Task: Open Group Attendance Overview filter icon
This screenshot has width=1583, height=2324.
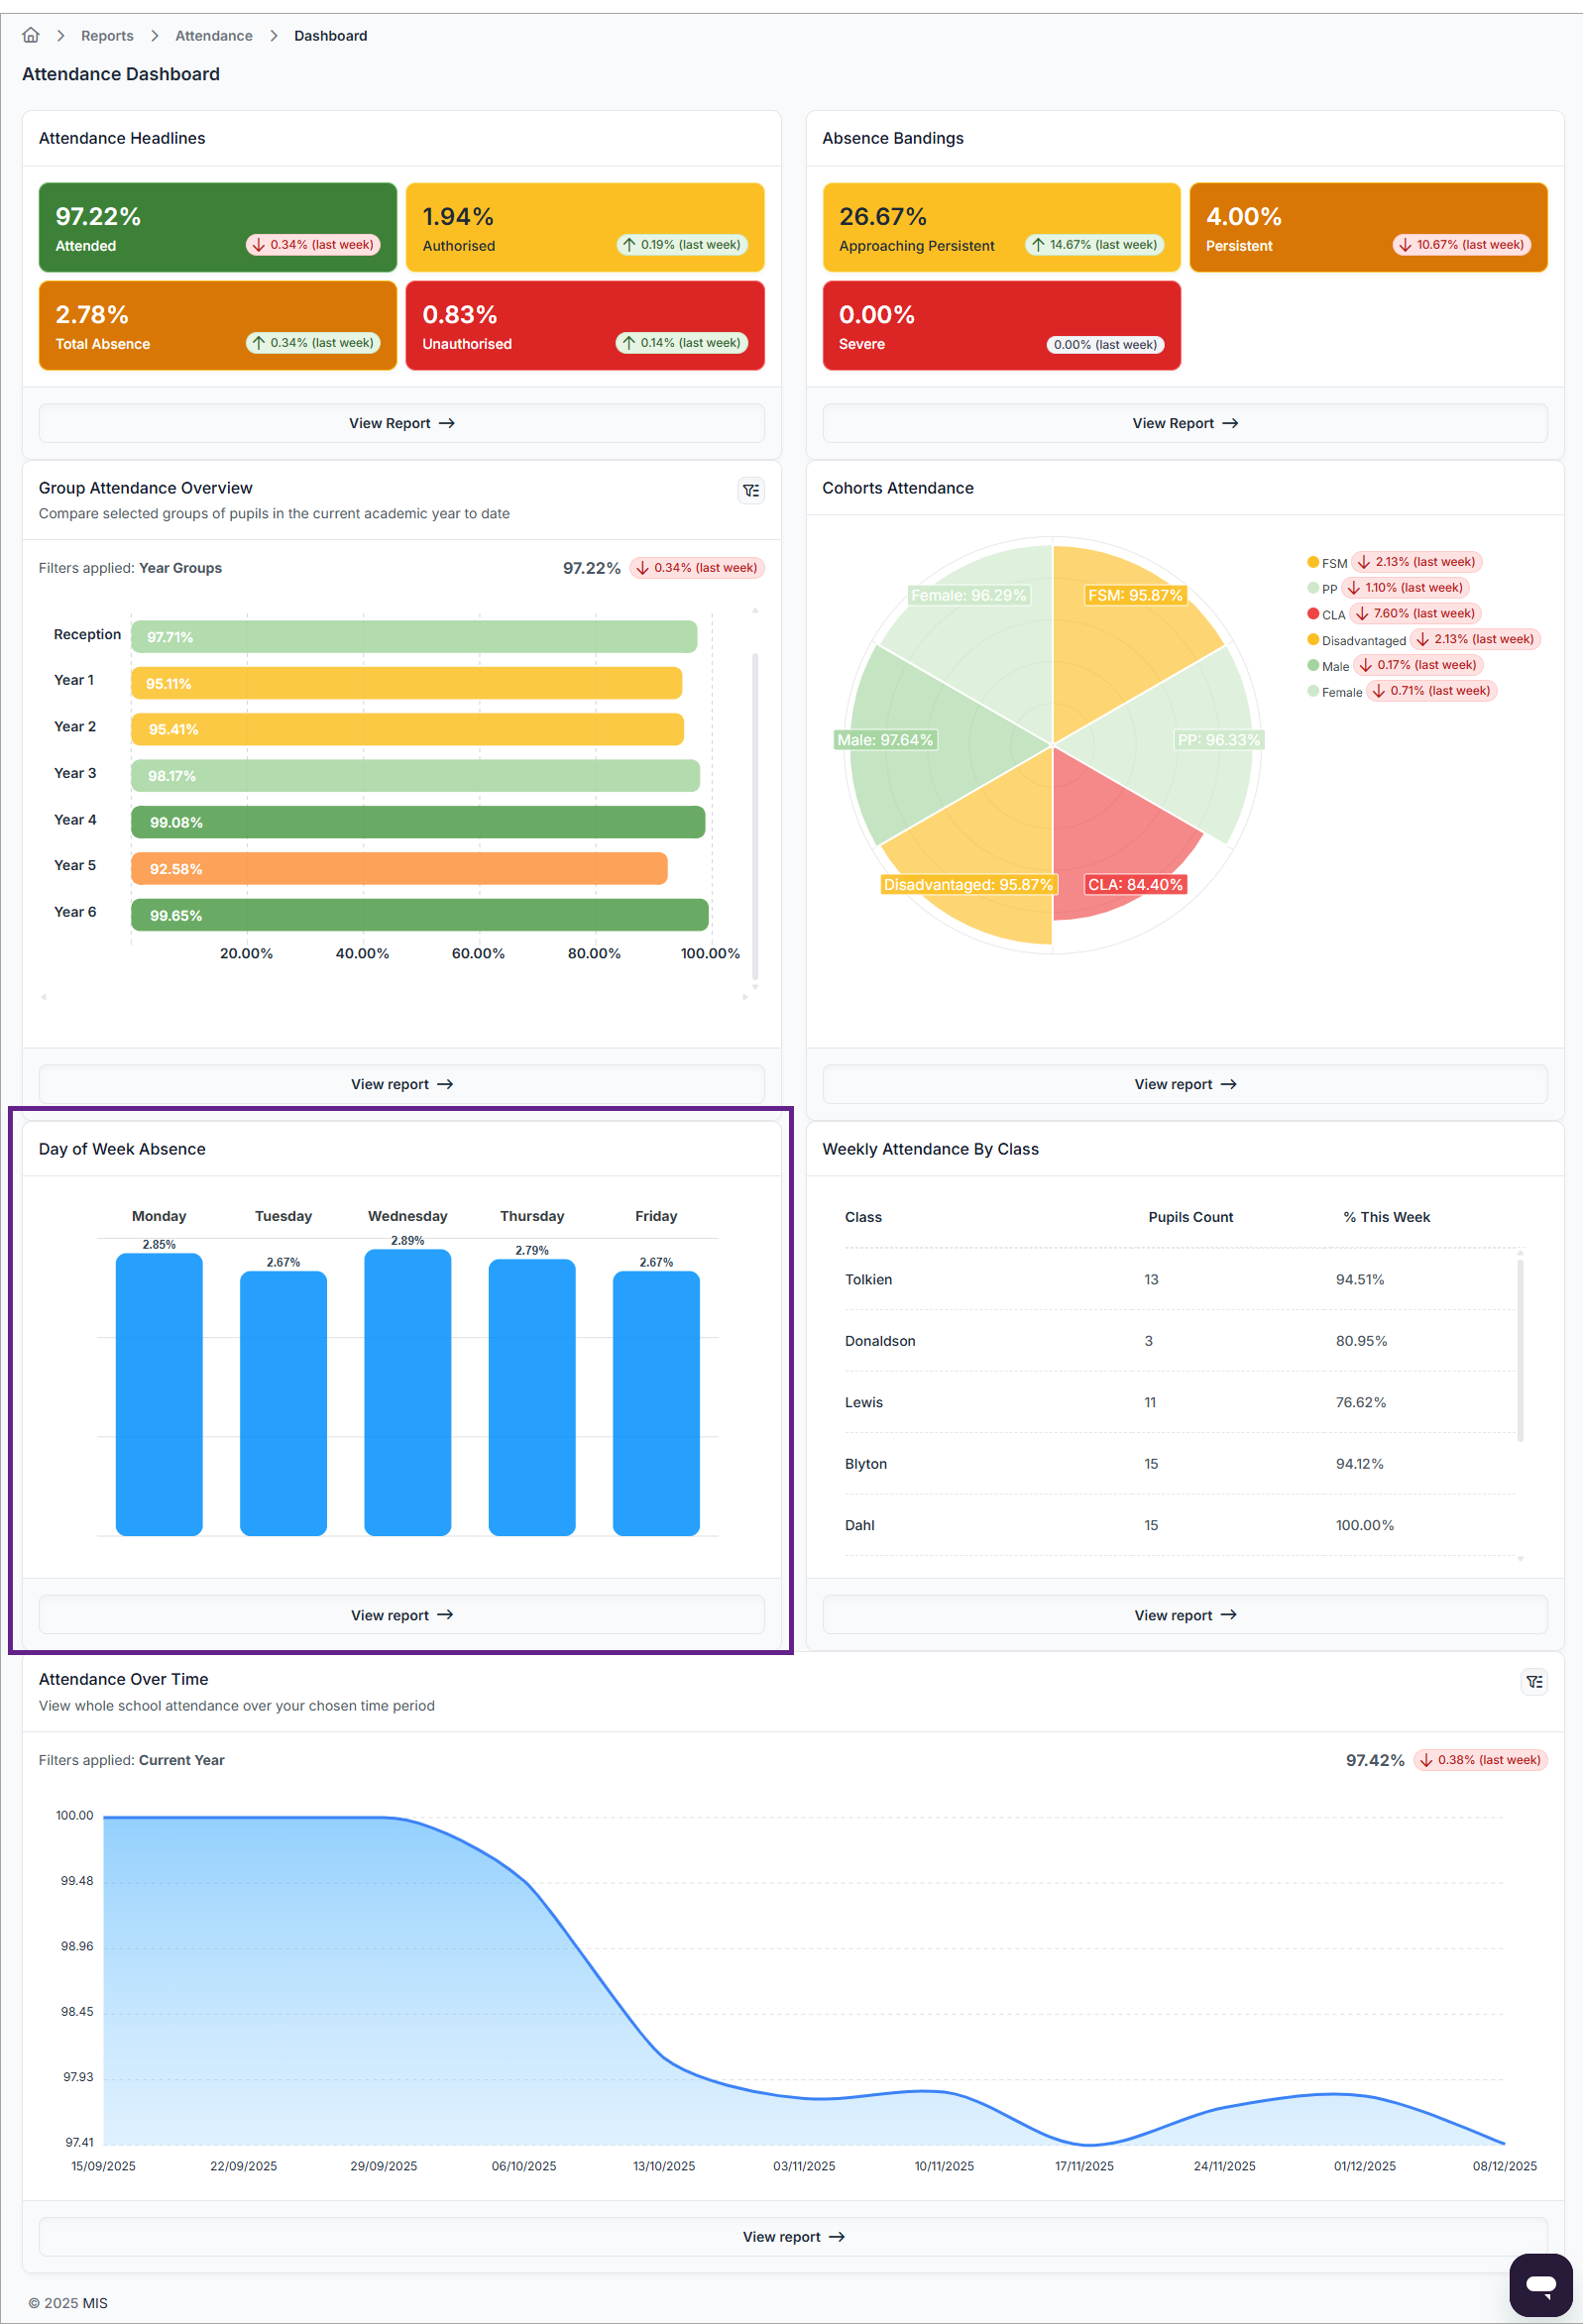Action: tap(750, 490)
